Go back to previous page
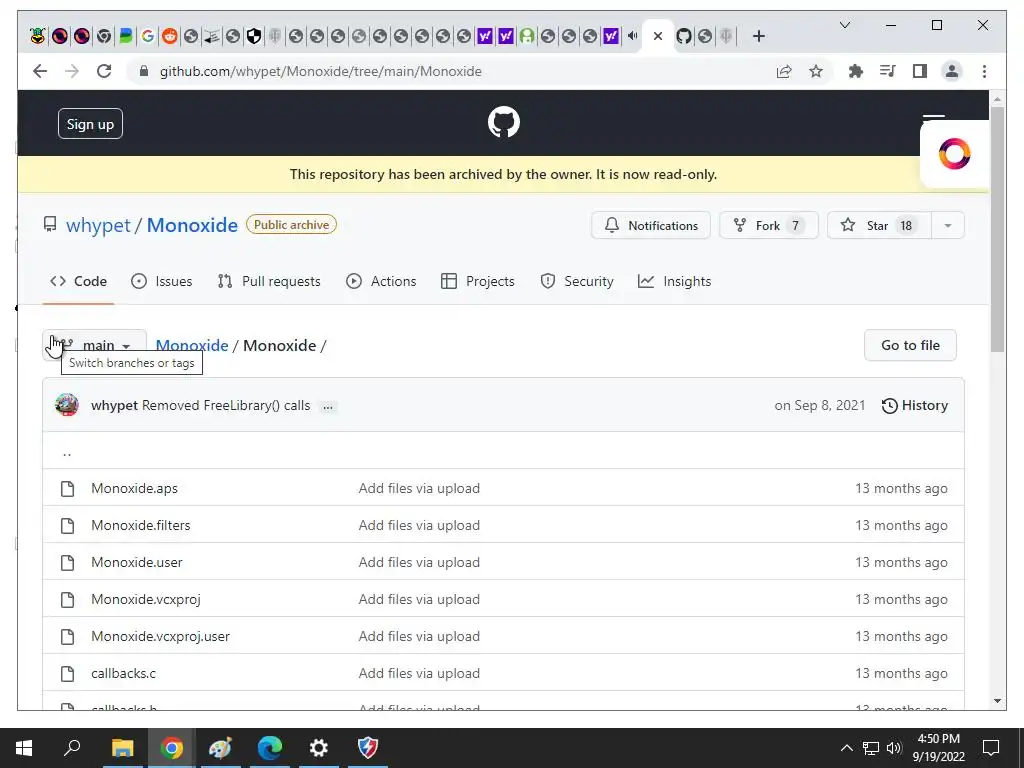The image size is (1024, 768). 40,71
